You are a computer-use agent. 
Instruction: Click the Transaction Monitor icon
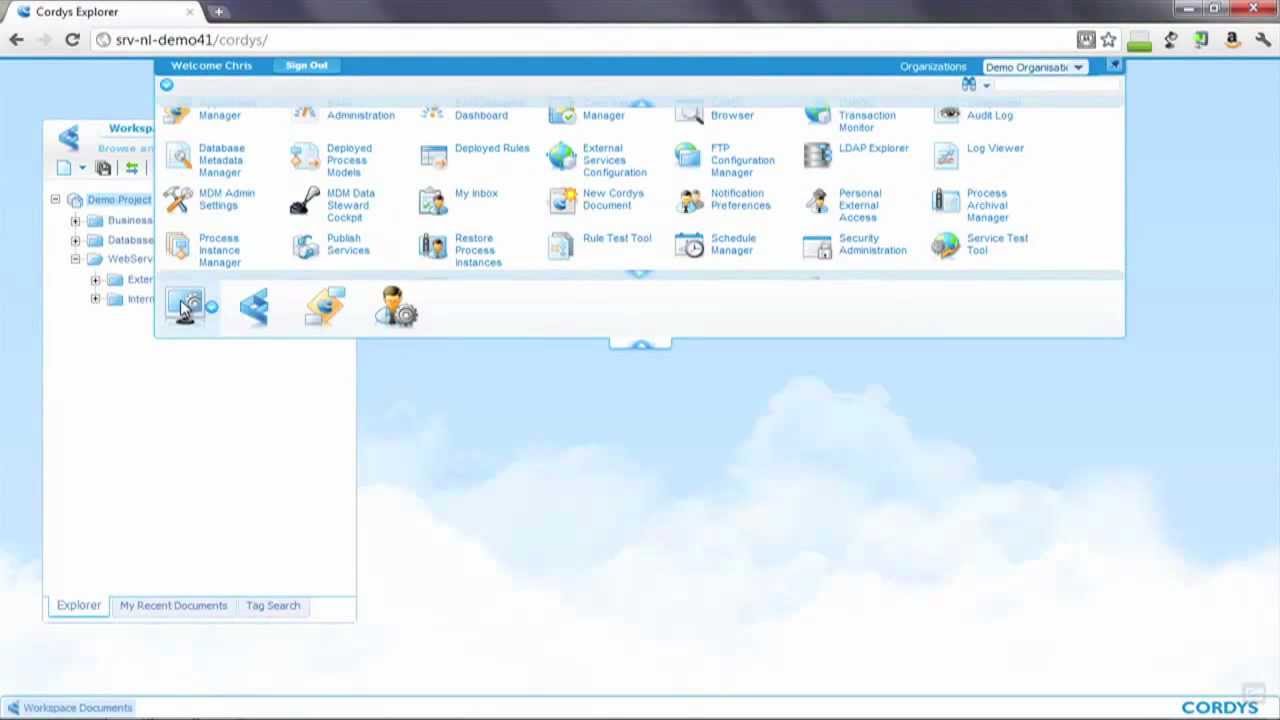coord(817,115)
